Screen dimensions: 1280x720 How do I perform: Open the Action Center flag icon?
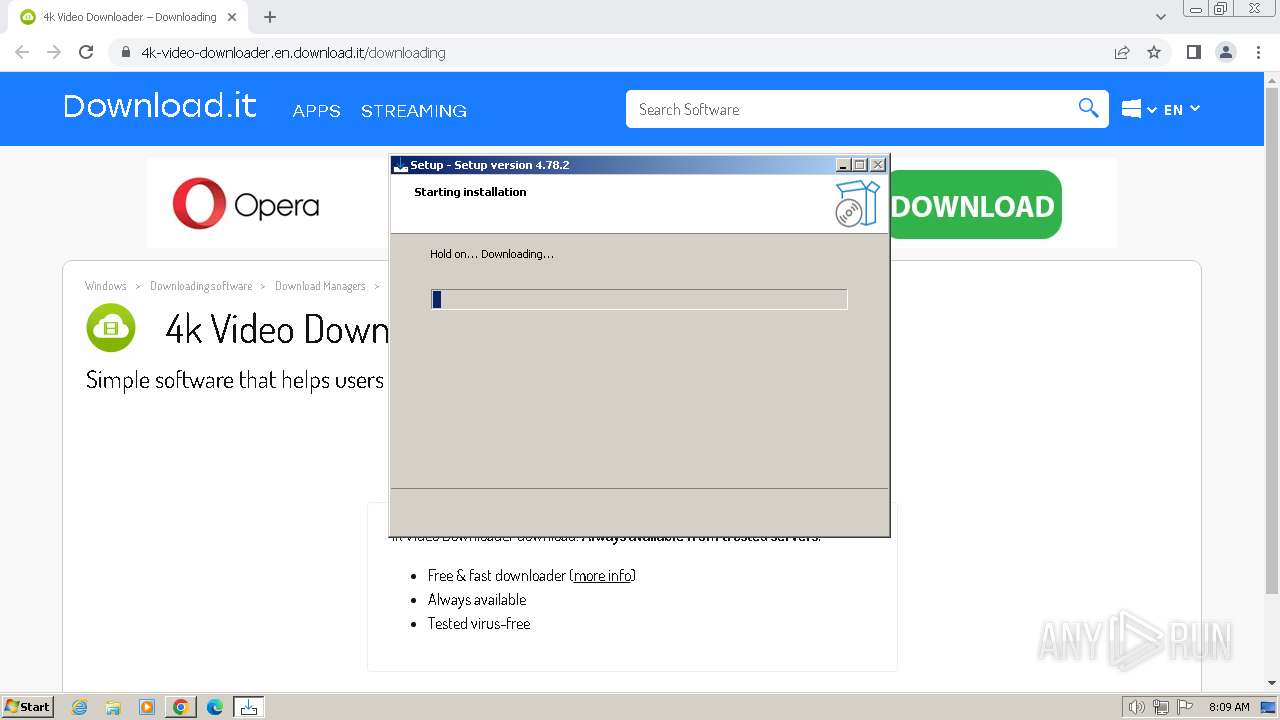[x=1185, y=707]
